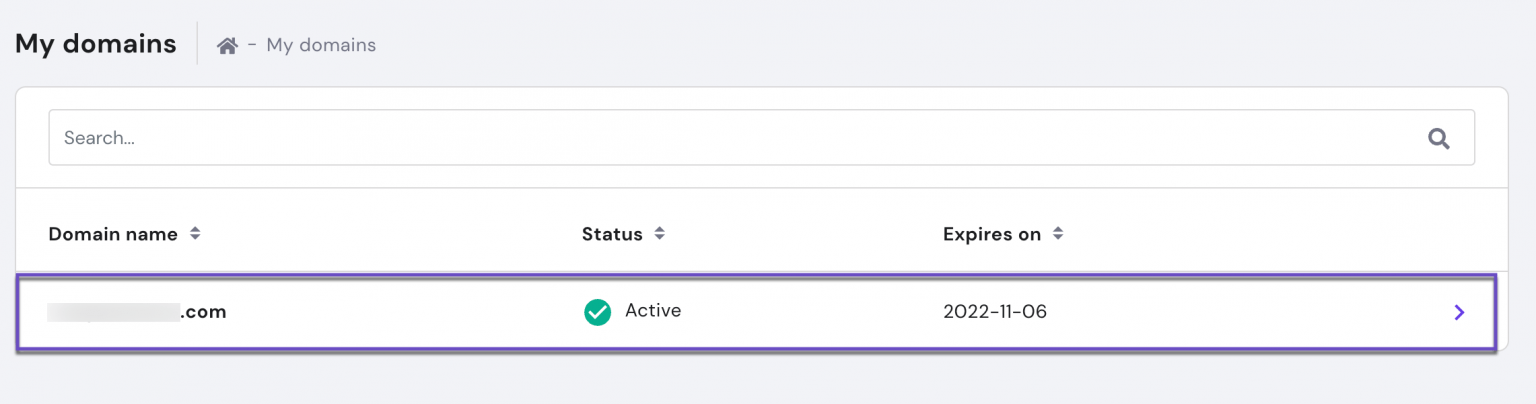Click the Active status text
The height and width of the screenshot is (404, 1536).
pos(653,311)
